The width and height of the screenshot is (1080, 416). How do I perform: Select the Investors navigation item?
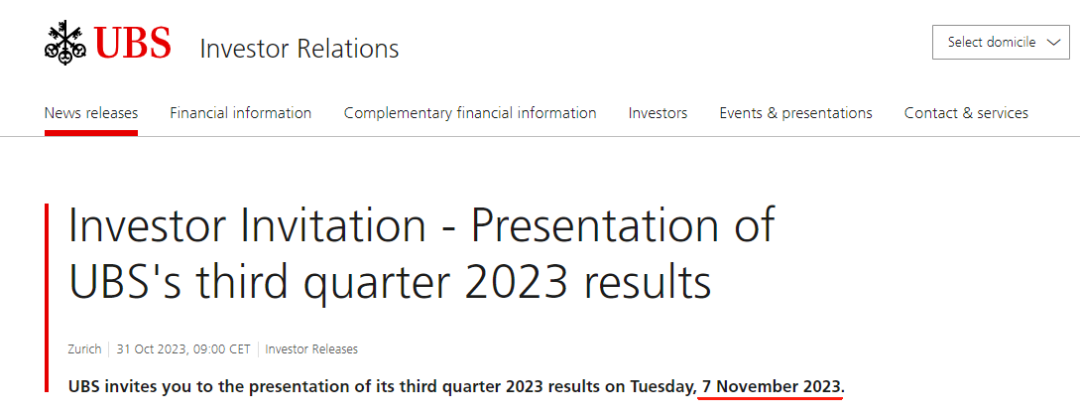click(x=658, y=112)
